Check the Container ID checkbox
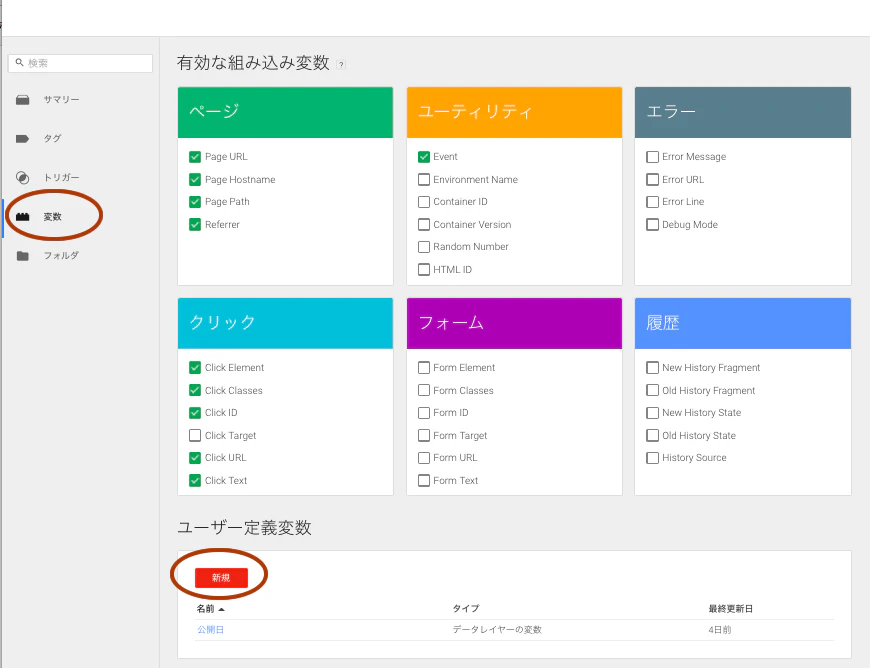 tap(424, 202)
